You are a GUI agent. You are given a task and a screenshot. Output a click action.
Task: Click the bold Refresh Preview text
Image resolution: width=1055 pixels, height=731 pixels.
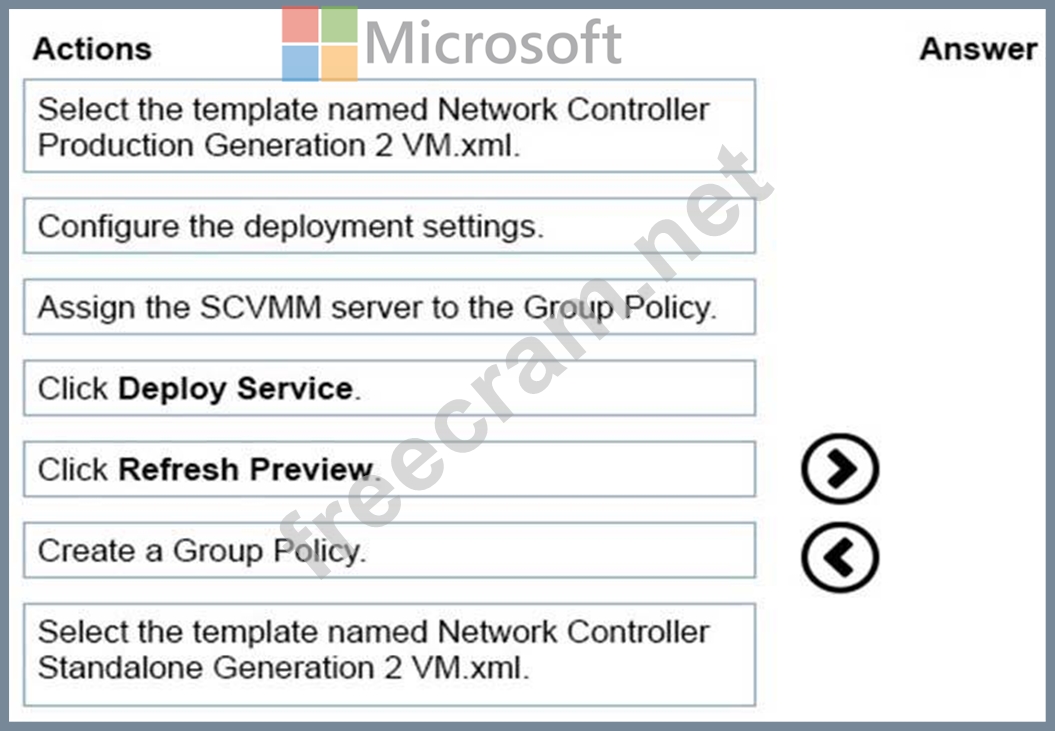(x=246, y=469)
